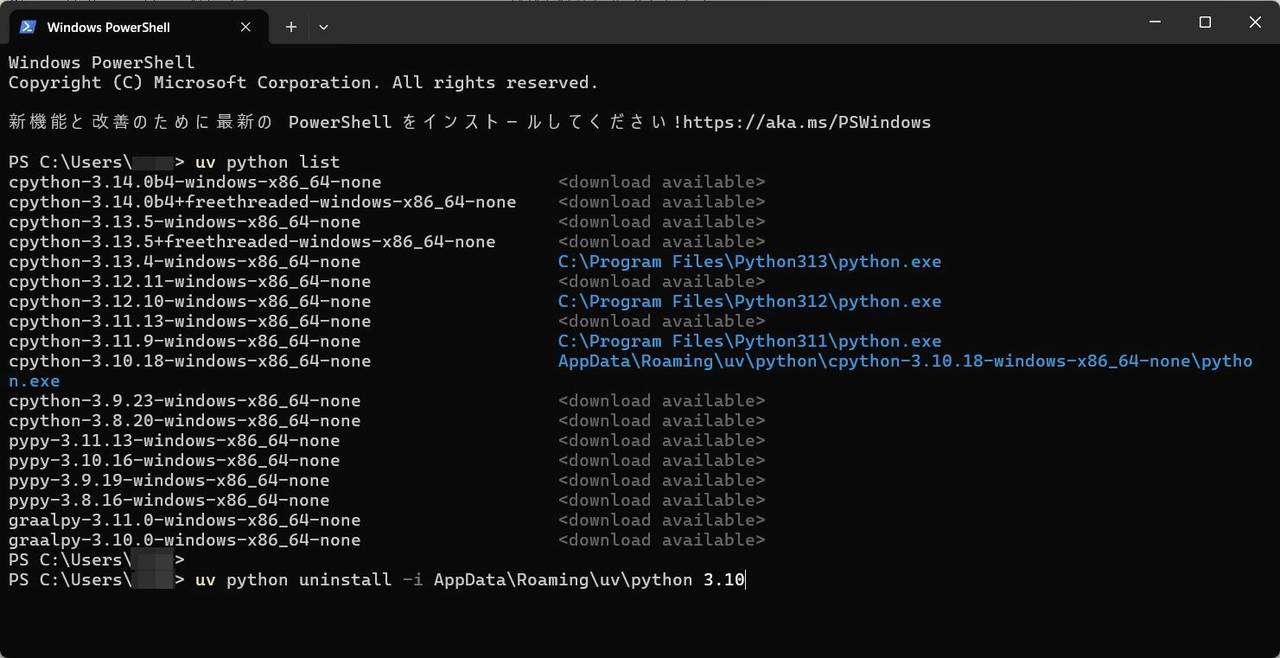Click the path "C:\Program Files\Python313\python.exe"

pyautogui.click(x=750, y=262)
